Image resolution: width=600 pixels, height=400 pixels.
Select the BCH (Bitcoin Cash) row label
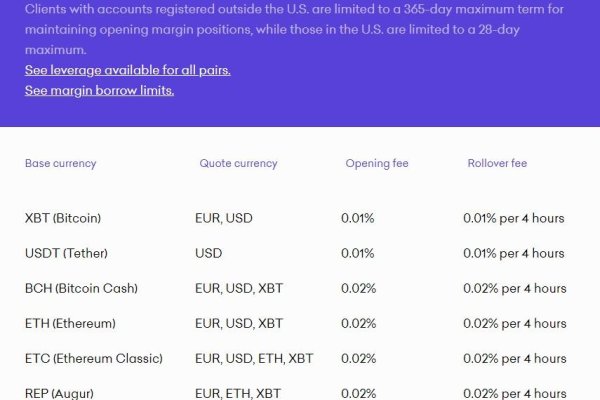(x=81, y=288)
